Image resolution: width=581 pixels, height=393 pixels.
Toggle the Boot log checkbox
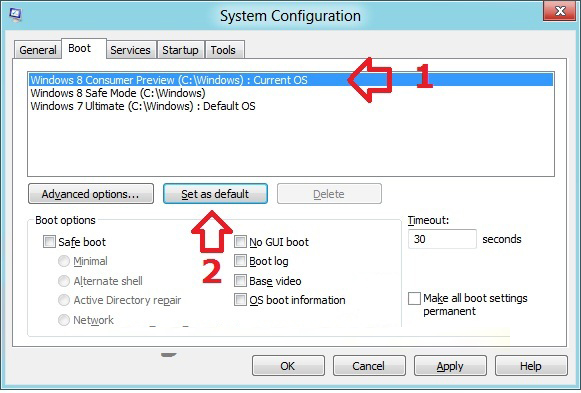240,261
